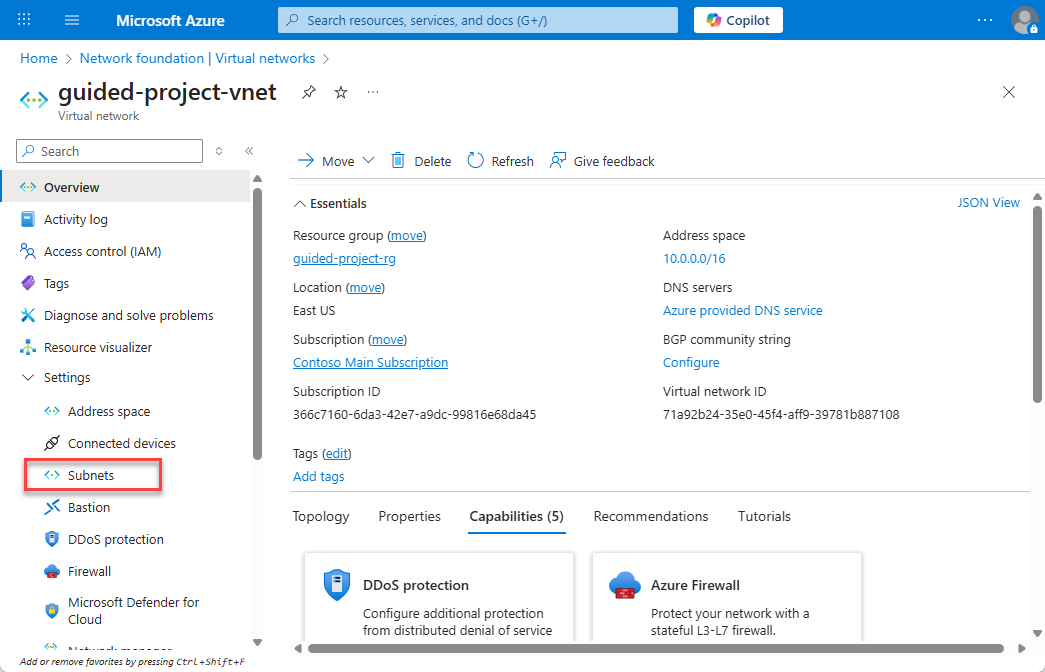Open Bastion icon in Settings
Image resolution: width=1045 pixels, height=672 pixels.
pyautogui.click(x=52, y=507)
